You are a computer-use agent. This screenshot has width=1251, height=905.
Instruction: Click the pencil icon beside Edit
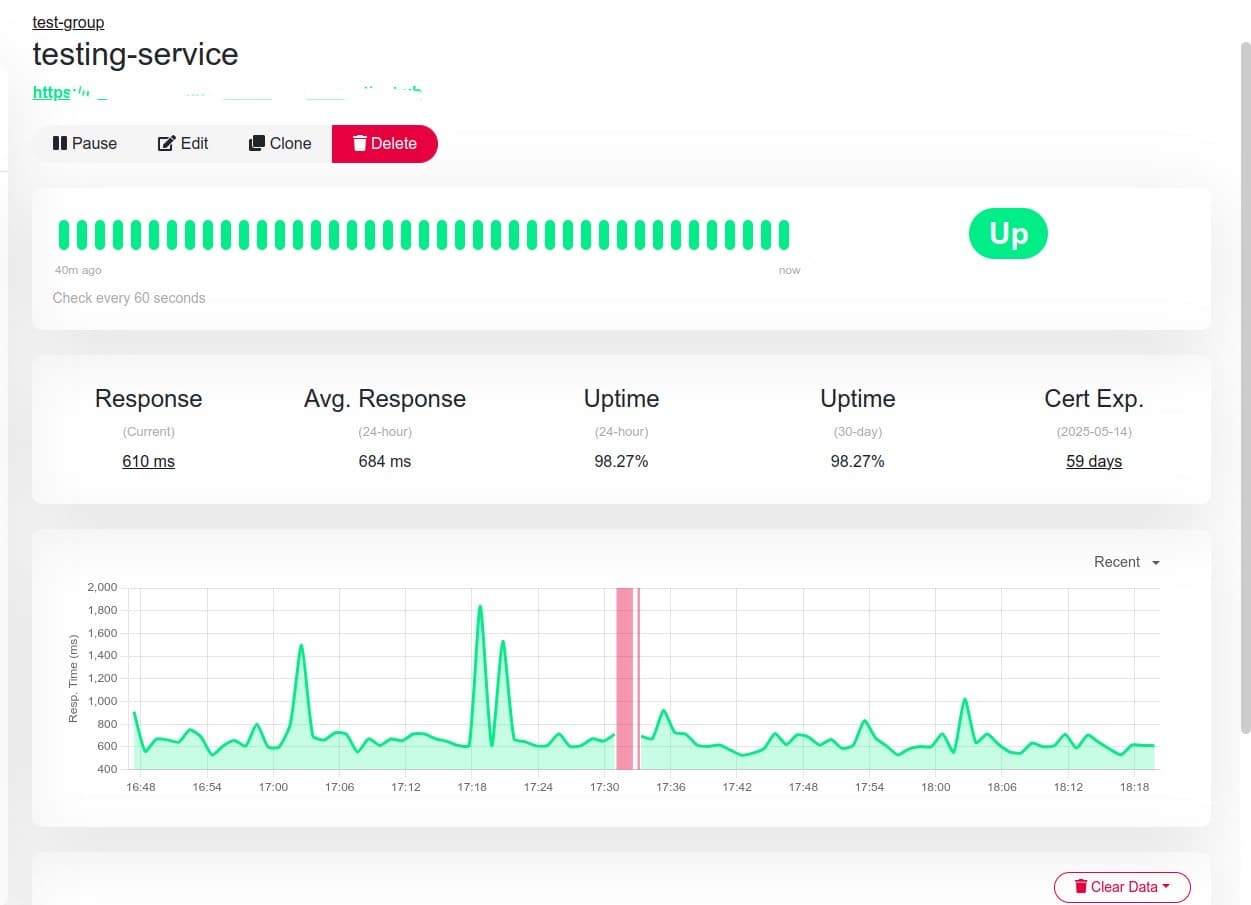167,143
